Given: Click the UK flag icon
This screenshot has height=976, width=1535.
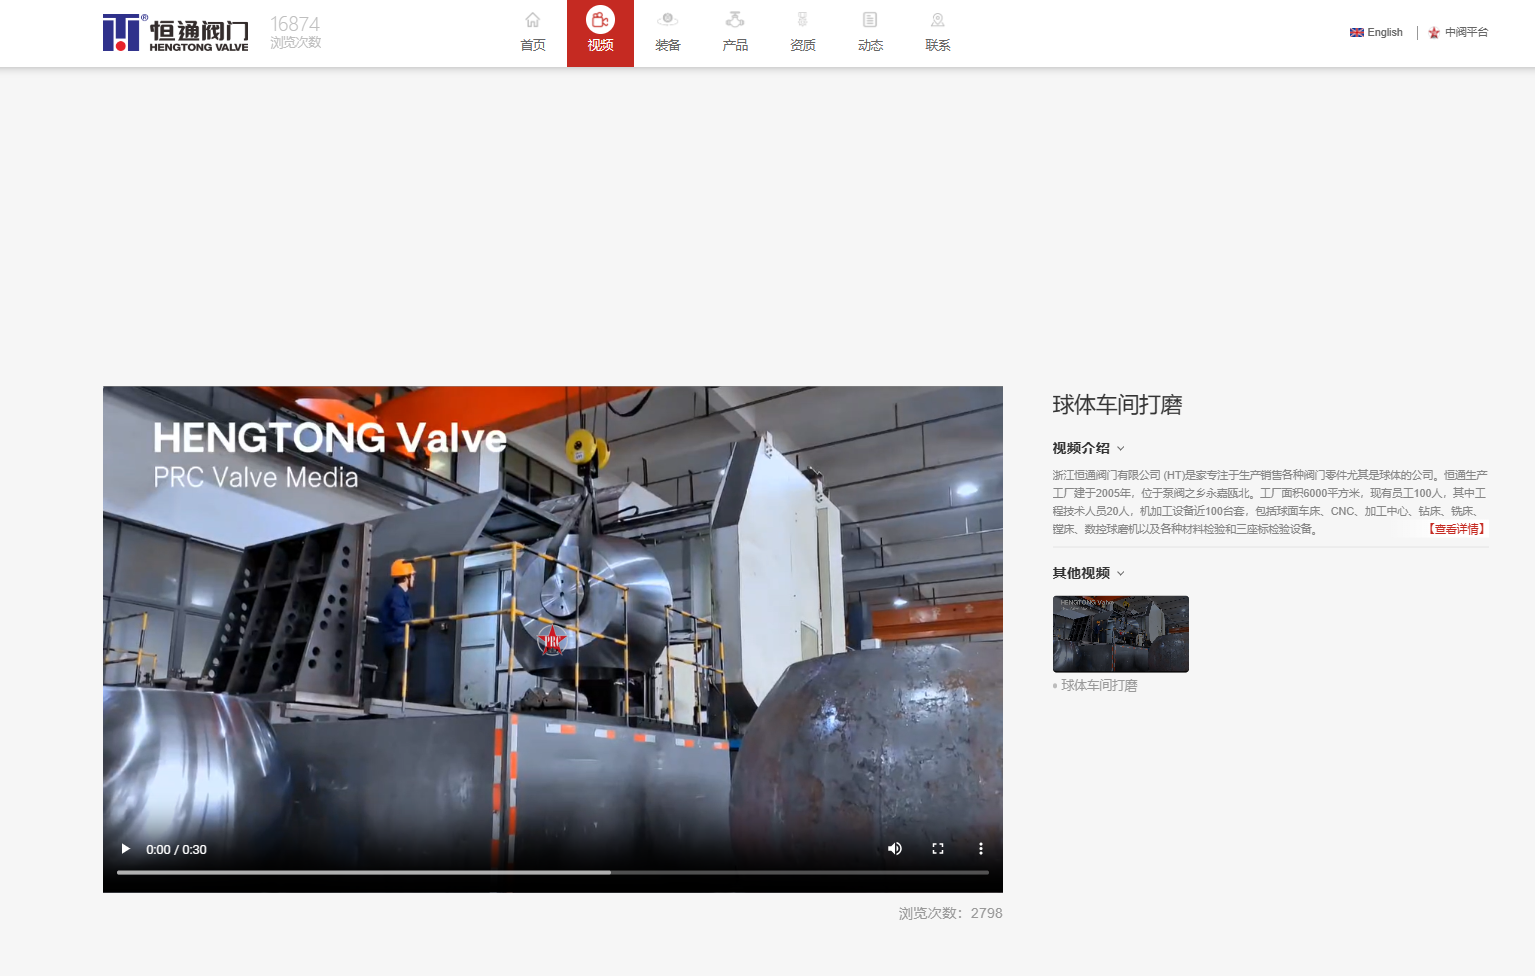Looking at the screenshot, I should [x=1357, y=33].
